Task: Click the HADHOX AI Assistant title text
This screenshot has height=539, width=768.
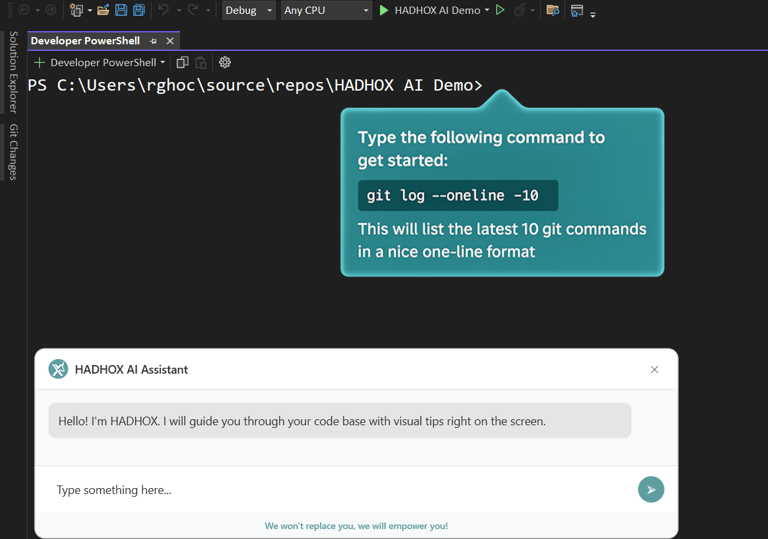Action: coord(131,369)
